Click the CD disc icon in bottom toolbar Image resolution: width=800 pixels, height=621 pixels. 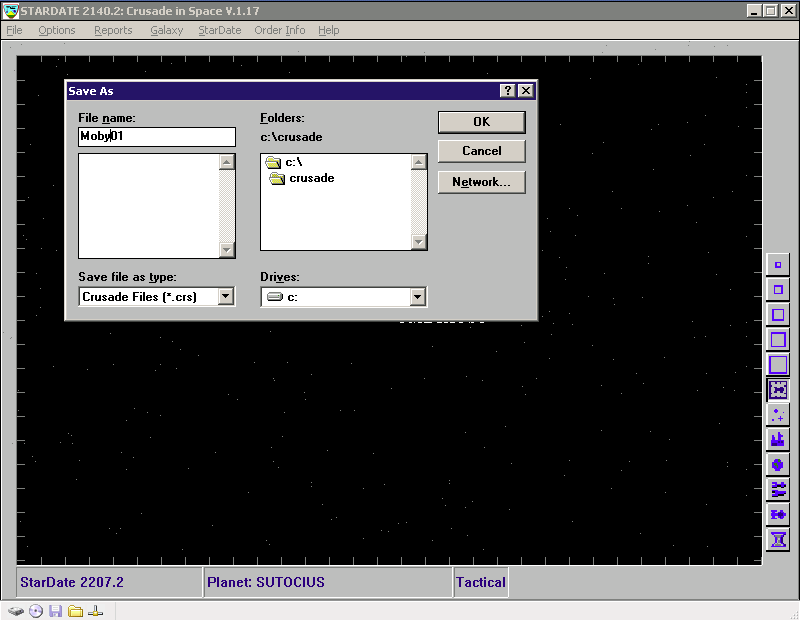pos(36,611)
